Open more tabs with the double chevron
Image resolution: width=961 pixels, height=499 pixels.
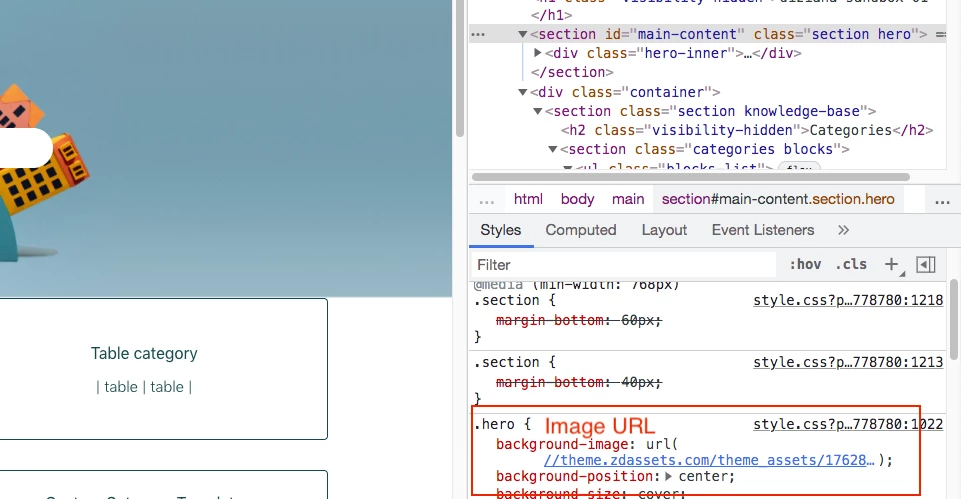[x=843, y=230]
